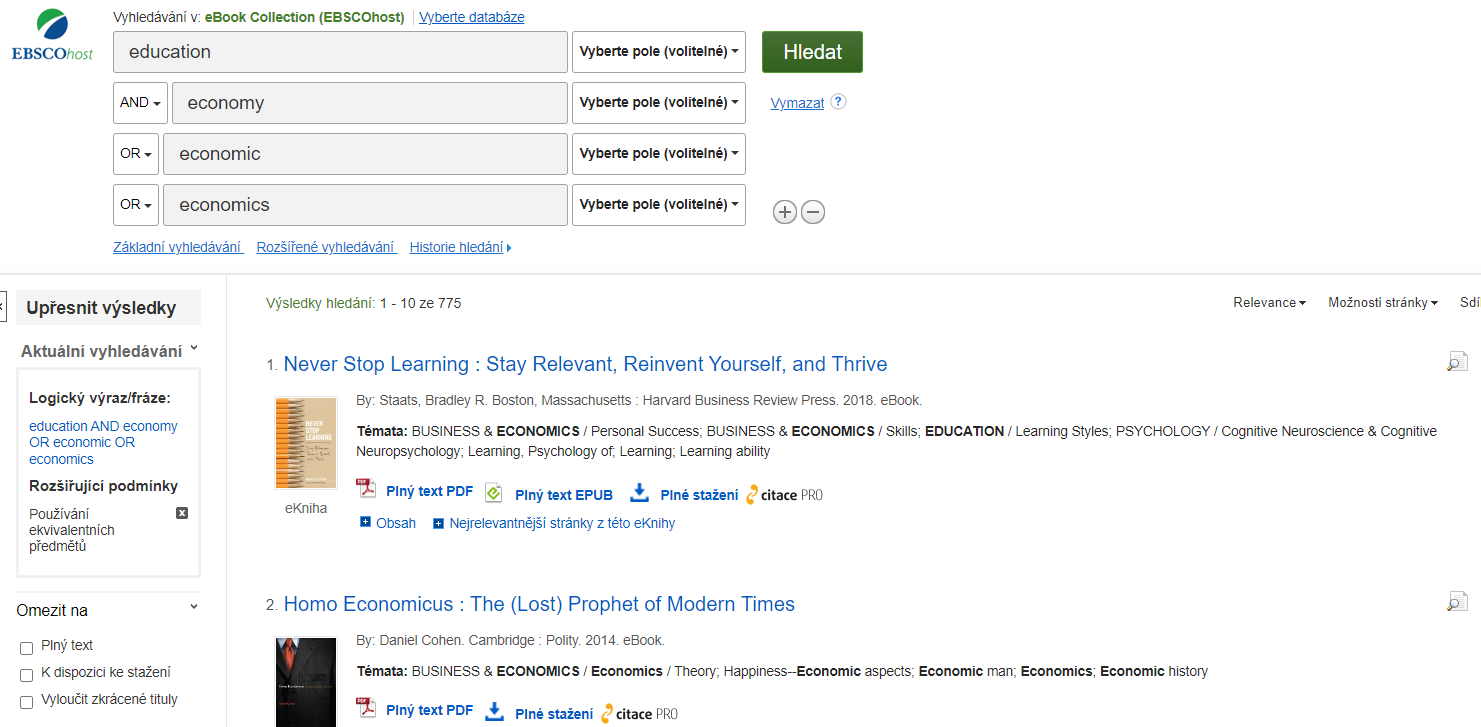Click the EBSCOhost logo

[53, 36]
